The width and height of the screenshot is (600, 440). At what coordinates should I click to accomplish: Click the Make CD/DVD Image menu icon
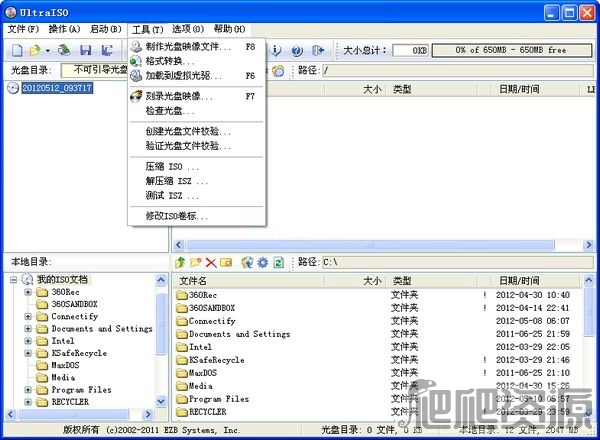point(136,46)
